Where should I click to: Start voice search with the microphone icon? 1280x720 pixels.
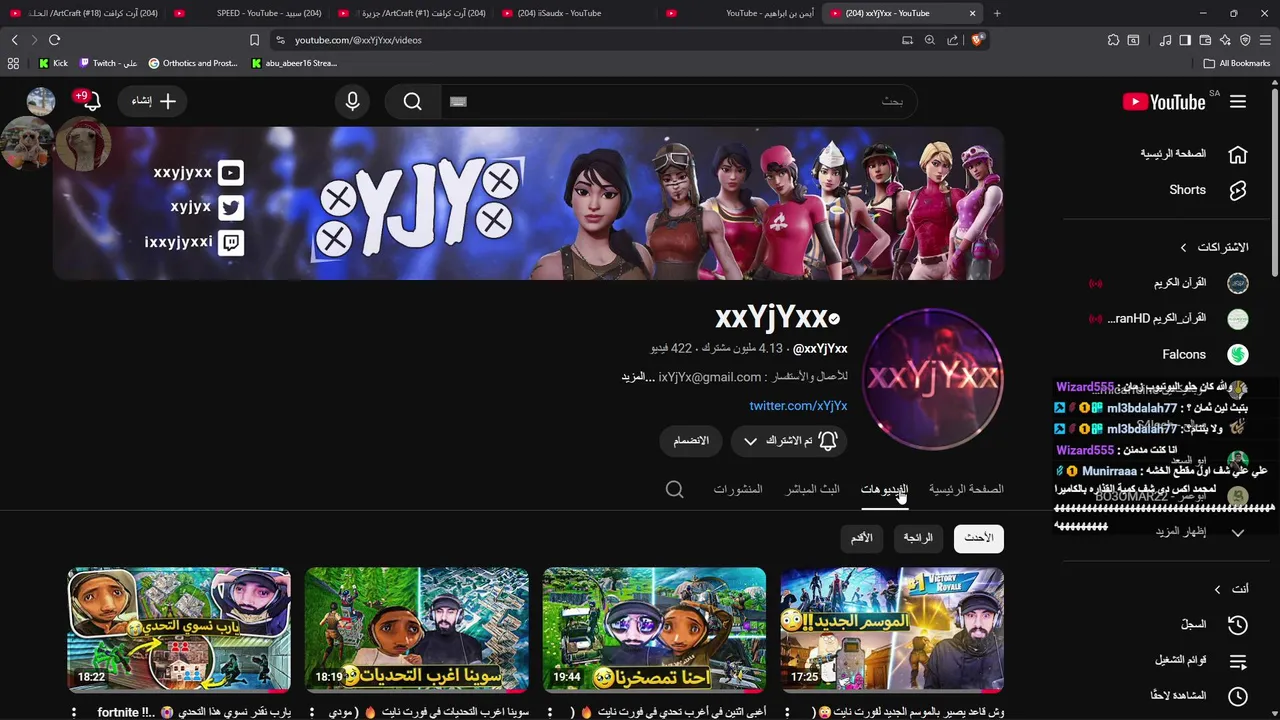352,101
